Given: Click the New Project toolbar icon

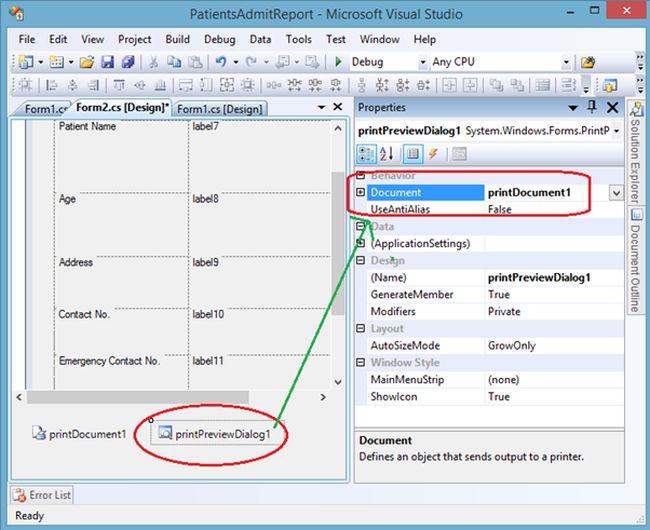Looking at the screenshot, I should [x=26, y=62].
